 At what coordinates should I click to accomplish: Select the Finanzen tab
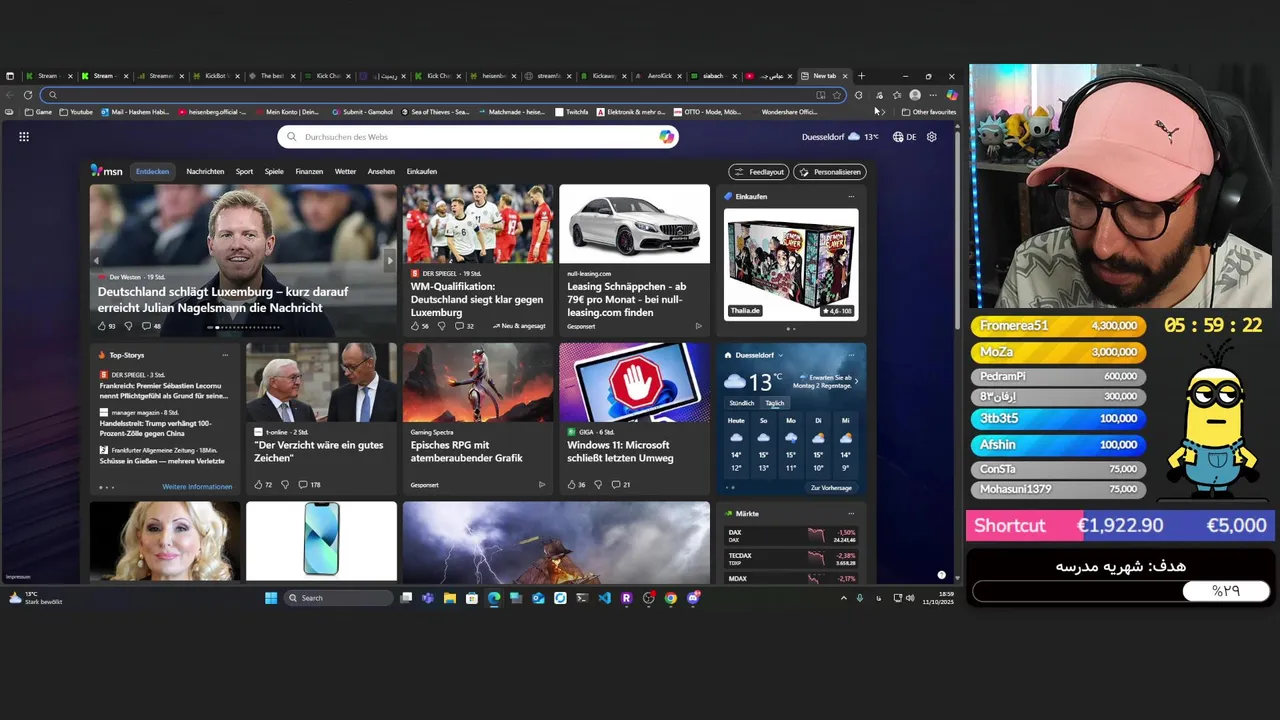(x=309, y=172)
